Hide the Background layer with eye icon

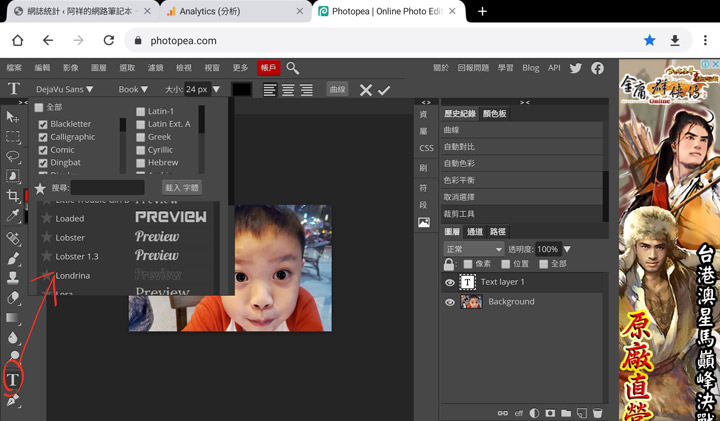pos(450,302)
